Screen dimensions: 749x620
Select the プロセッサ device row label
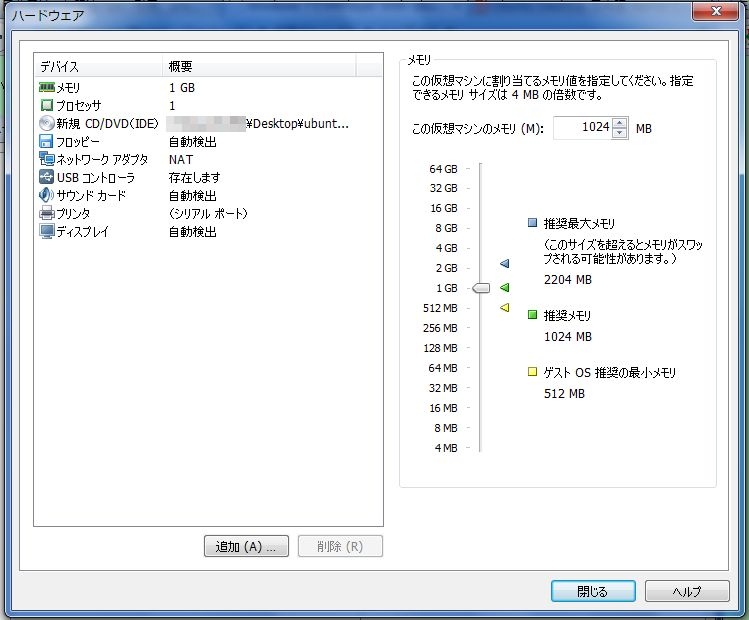coord(79,106)
